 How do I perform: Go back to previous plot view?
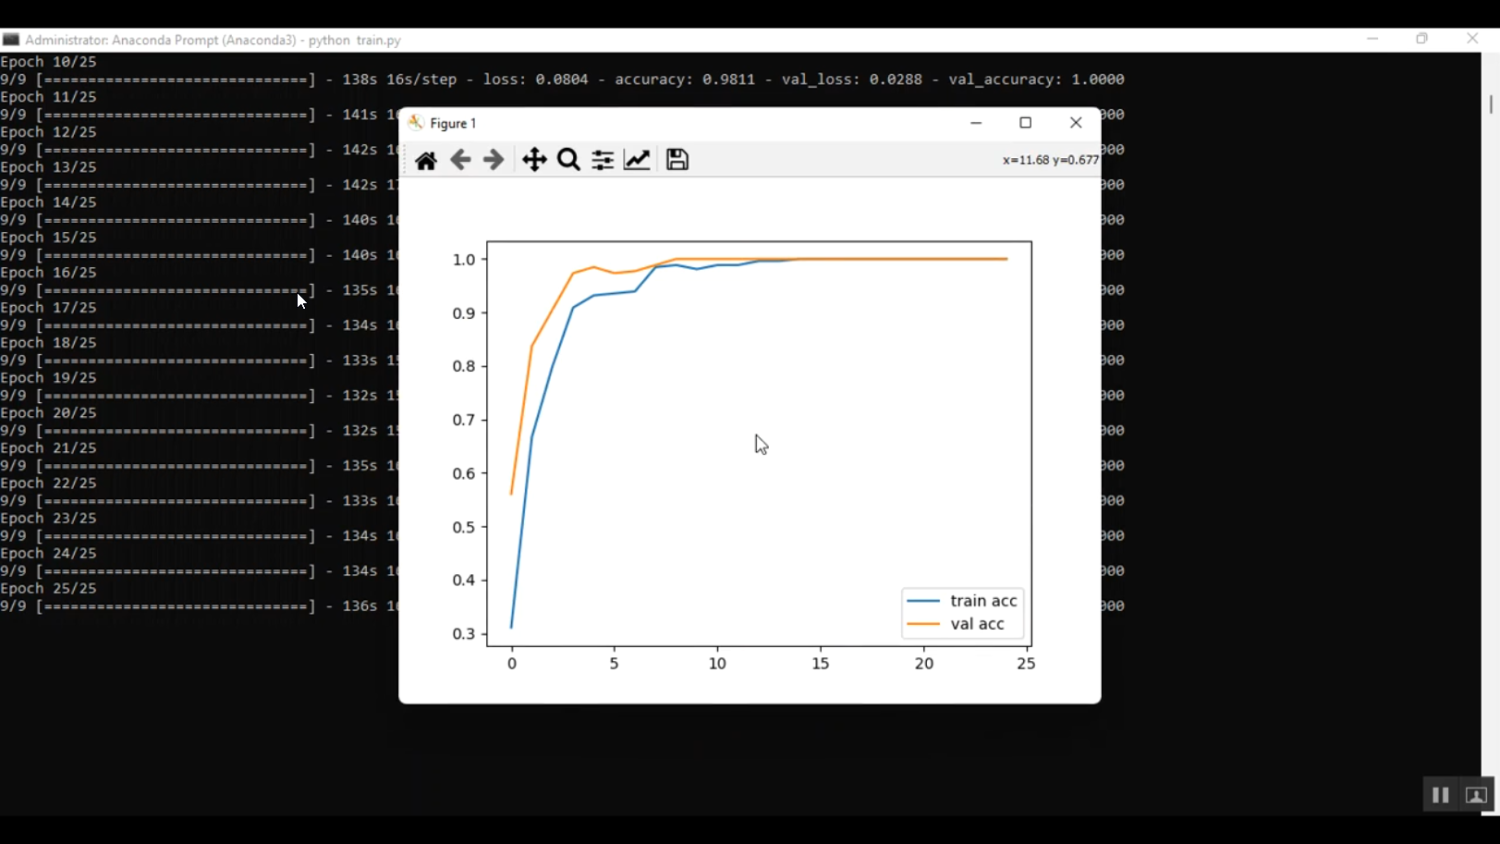click(460, 160)
